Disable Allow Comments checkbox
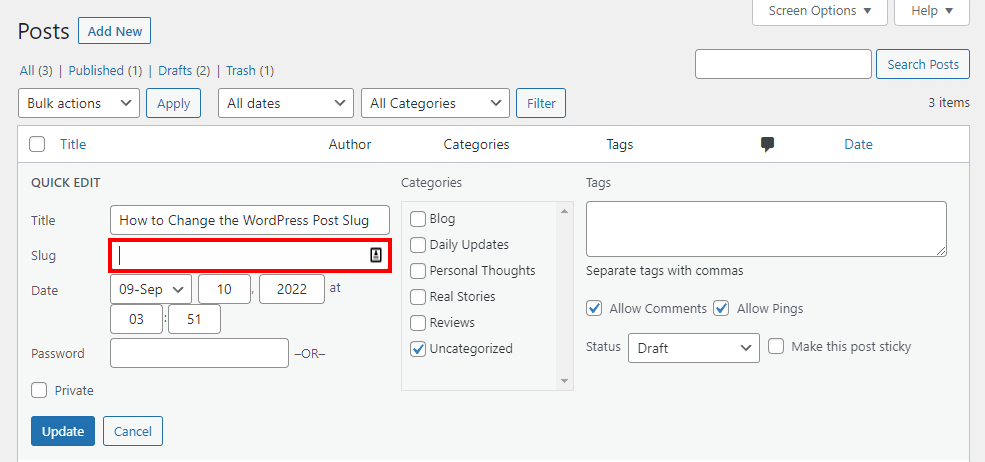 click(595, 309)
